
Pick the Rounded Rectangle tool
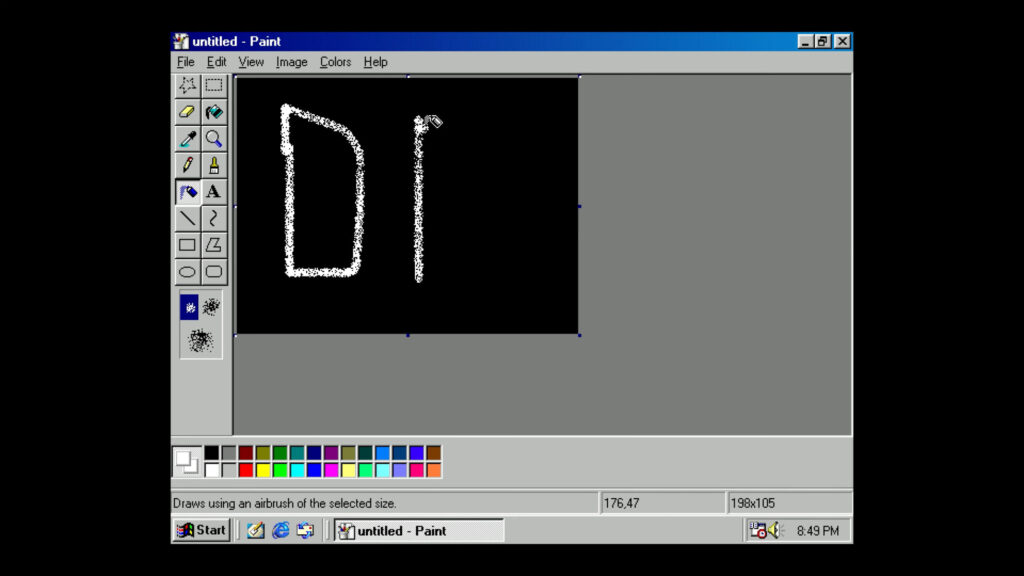[x=213, y=271]
